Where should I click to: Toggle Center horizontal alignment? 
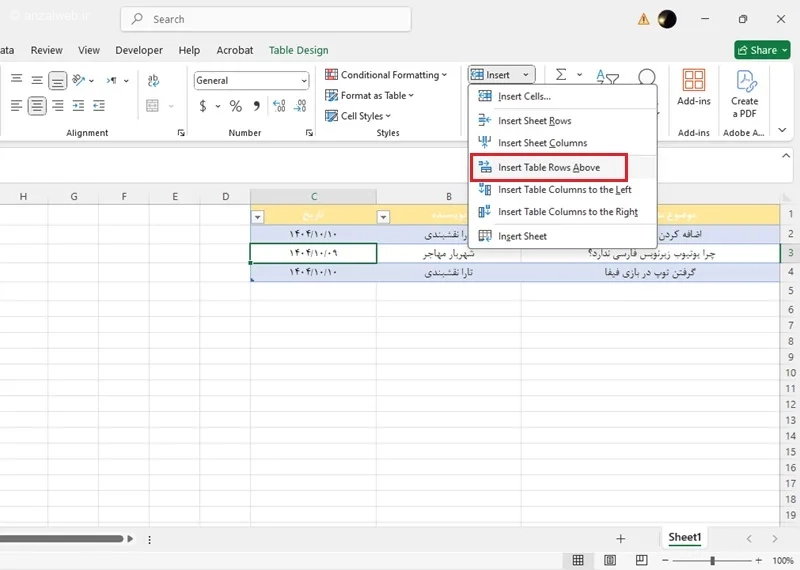click(x=37, y=106)
